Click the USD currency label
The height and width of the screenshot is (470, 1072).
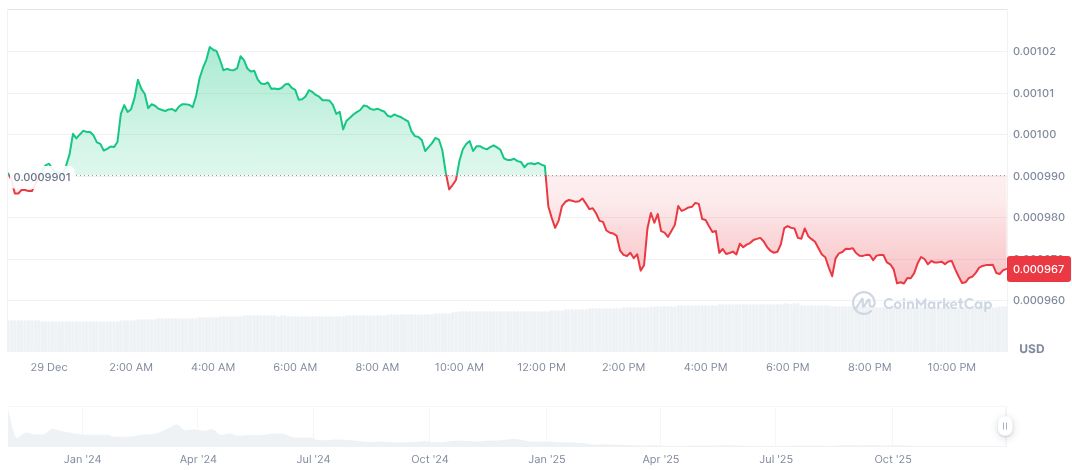[1031, 349]
